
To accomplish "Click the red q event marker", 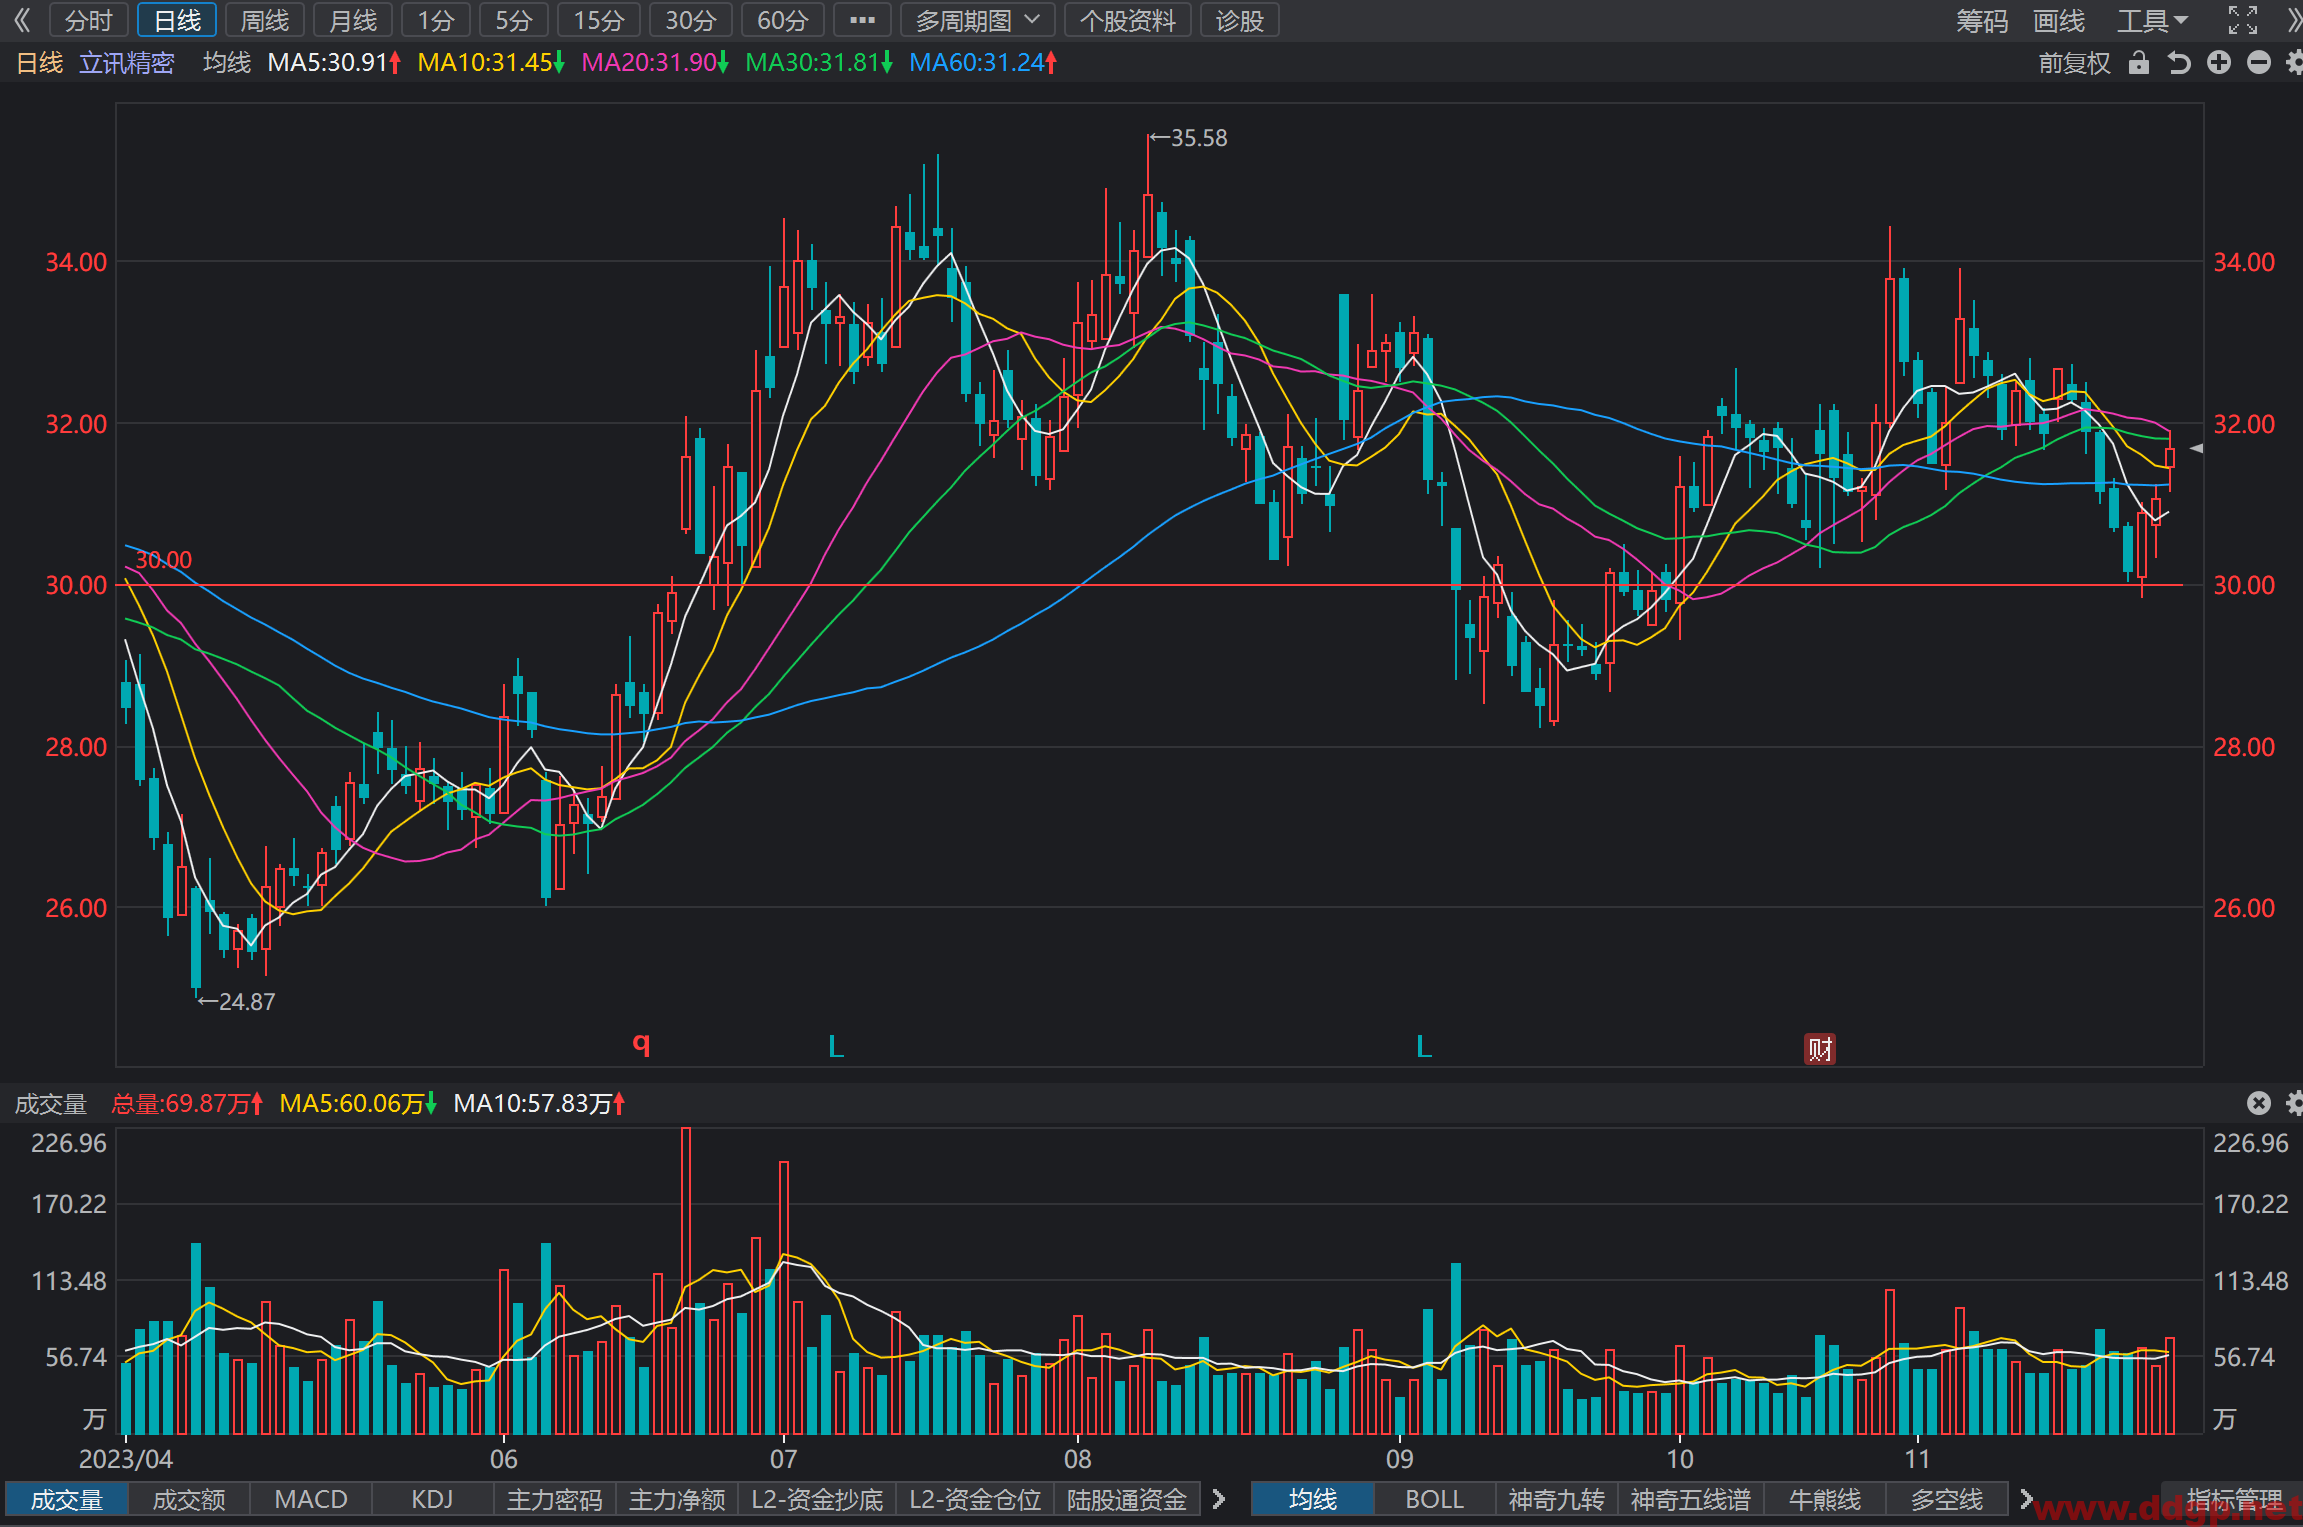I will pos(642,1044).
